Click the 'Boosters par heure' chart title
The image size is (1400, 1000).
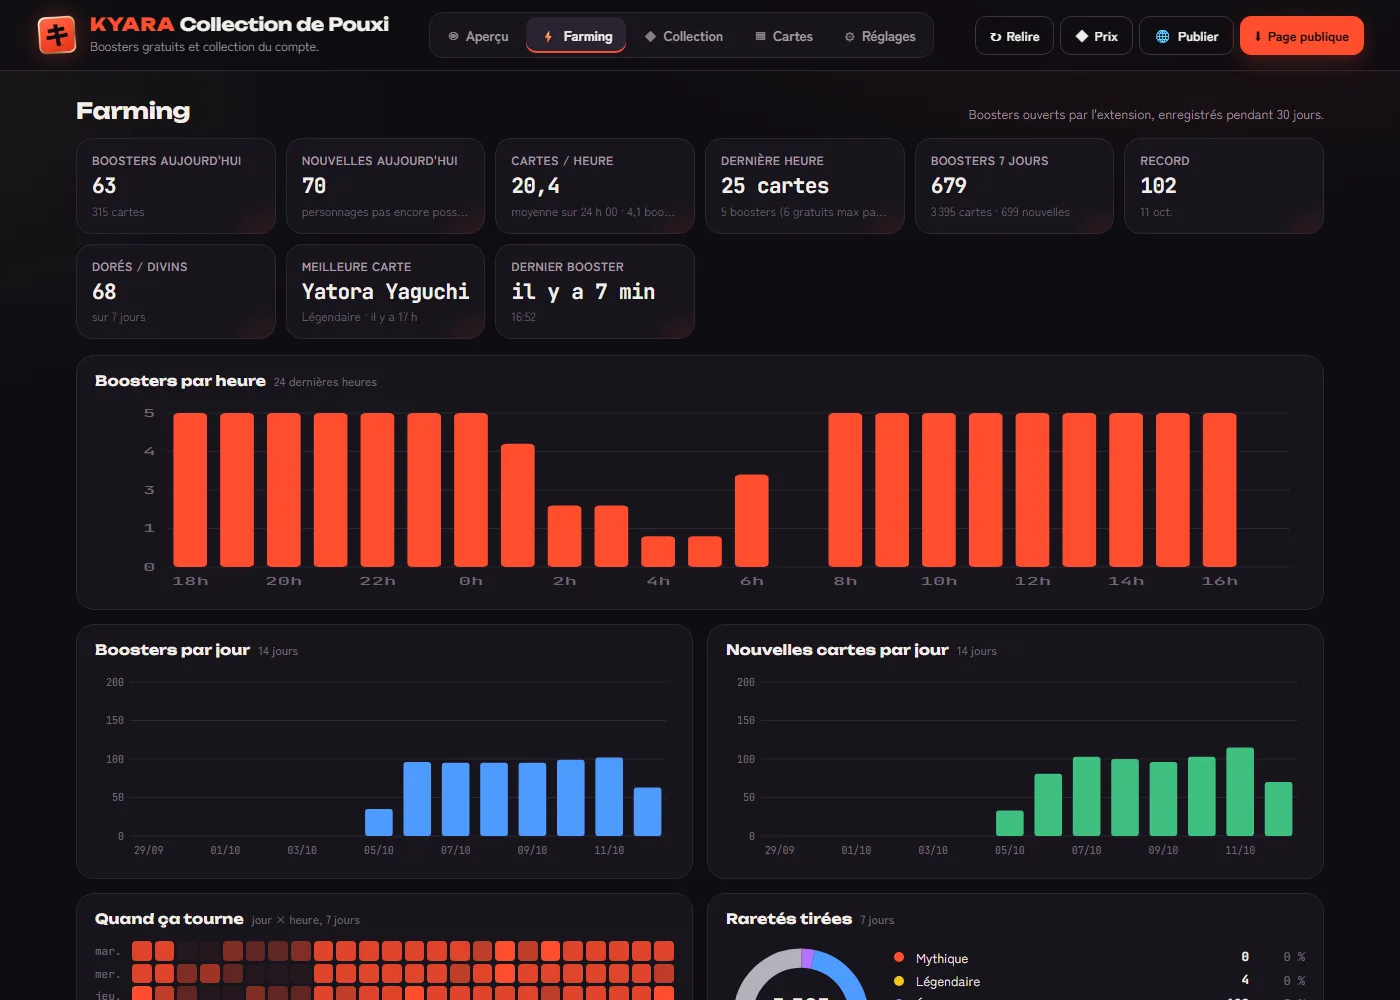coord(180,381)
